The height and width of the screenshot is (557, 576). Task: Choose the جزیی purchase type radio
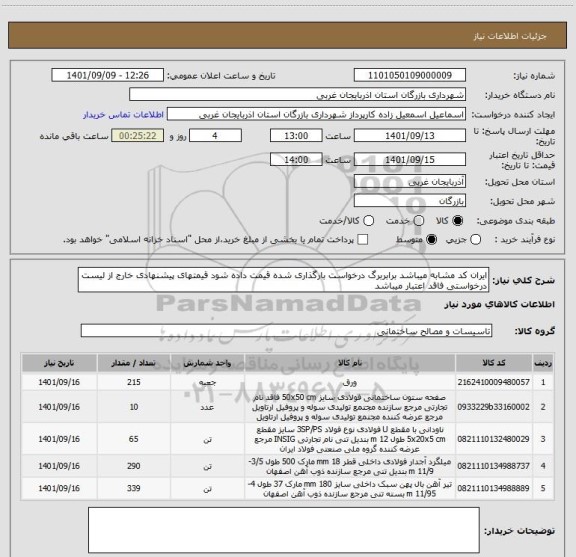pos(475,240)
